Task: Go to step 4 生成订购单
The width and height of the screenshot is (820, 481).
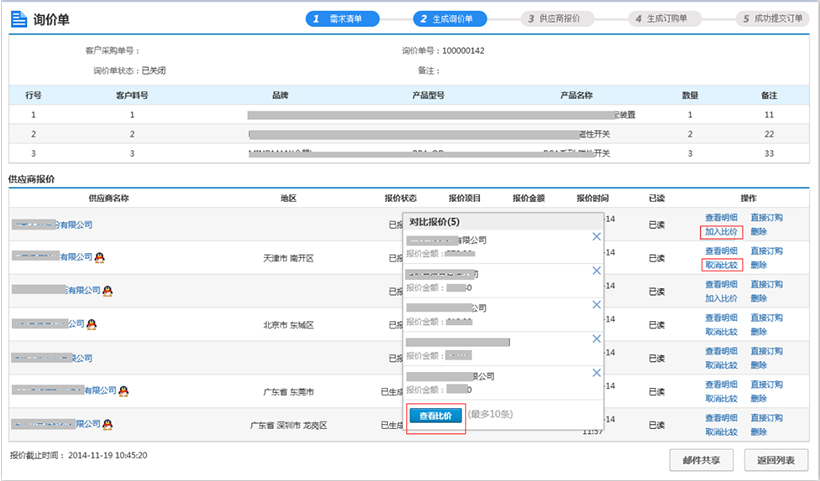Action: point(665,19)
